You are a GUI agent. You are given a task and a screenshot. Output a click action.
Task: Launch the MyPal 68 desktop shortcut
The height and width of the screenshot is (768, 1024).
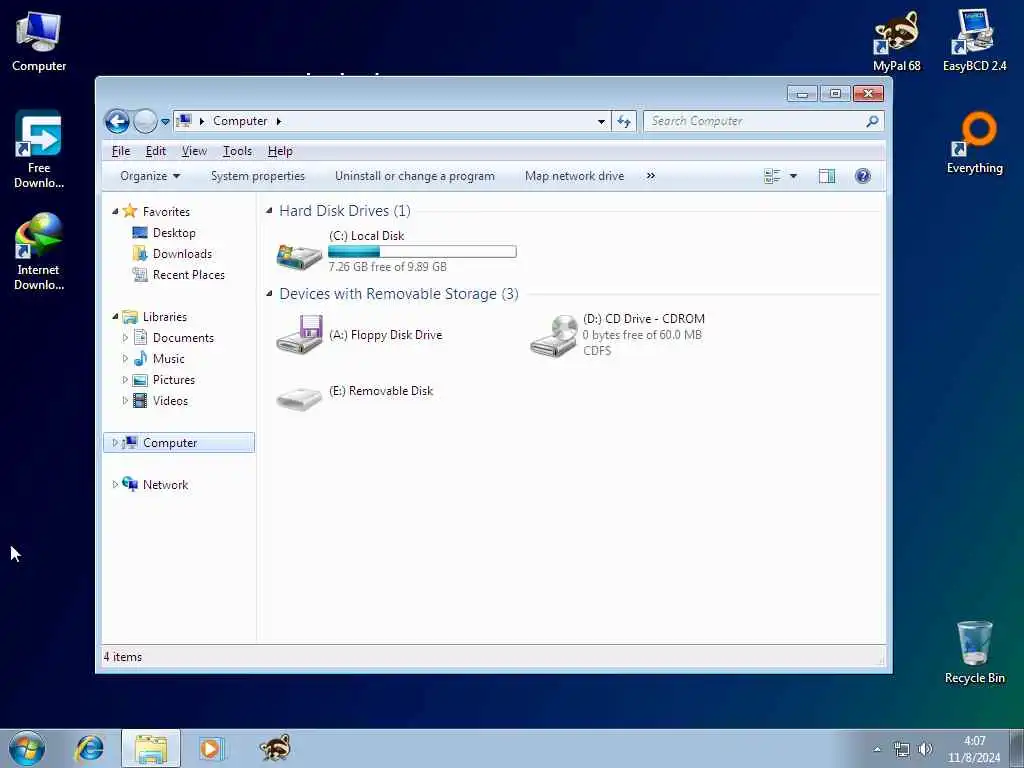pyautogui.click(x=896, y=41)
